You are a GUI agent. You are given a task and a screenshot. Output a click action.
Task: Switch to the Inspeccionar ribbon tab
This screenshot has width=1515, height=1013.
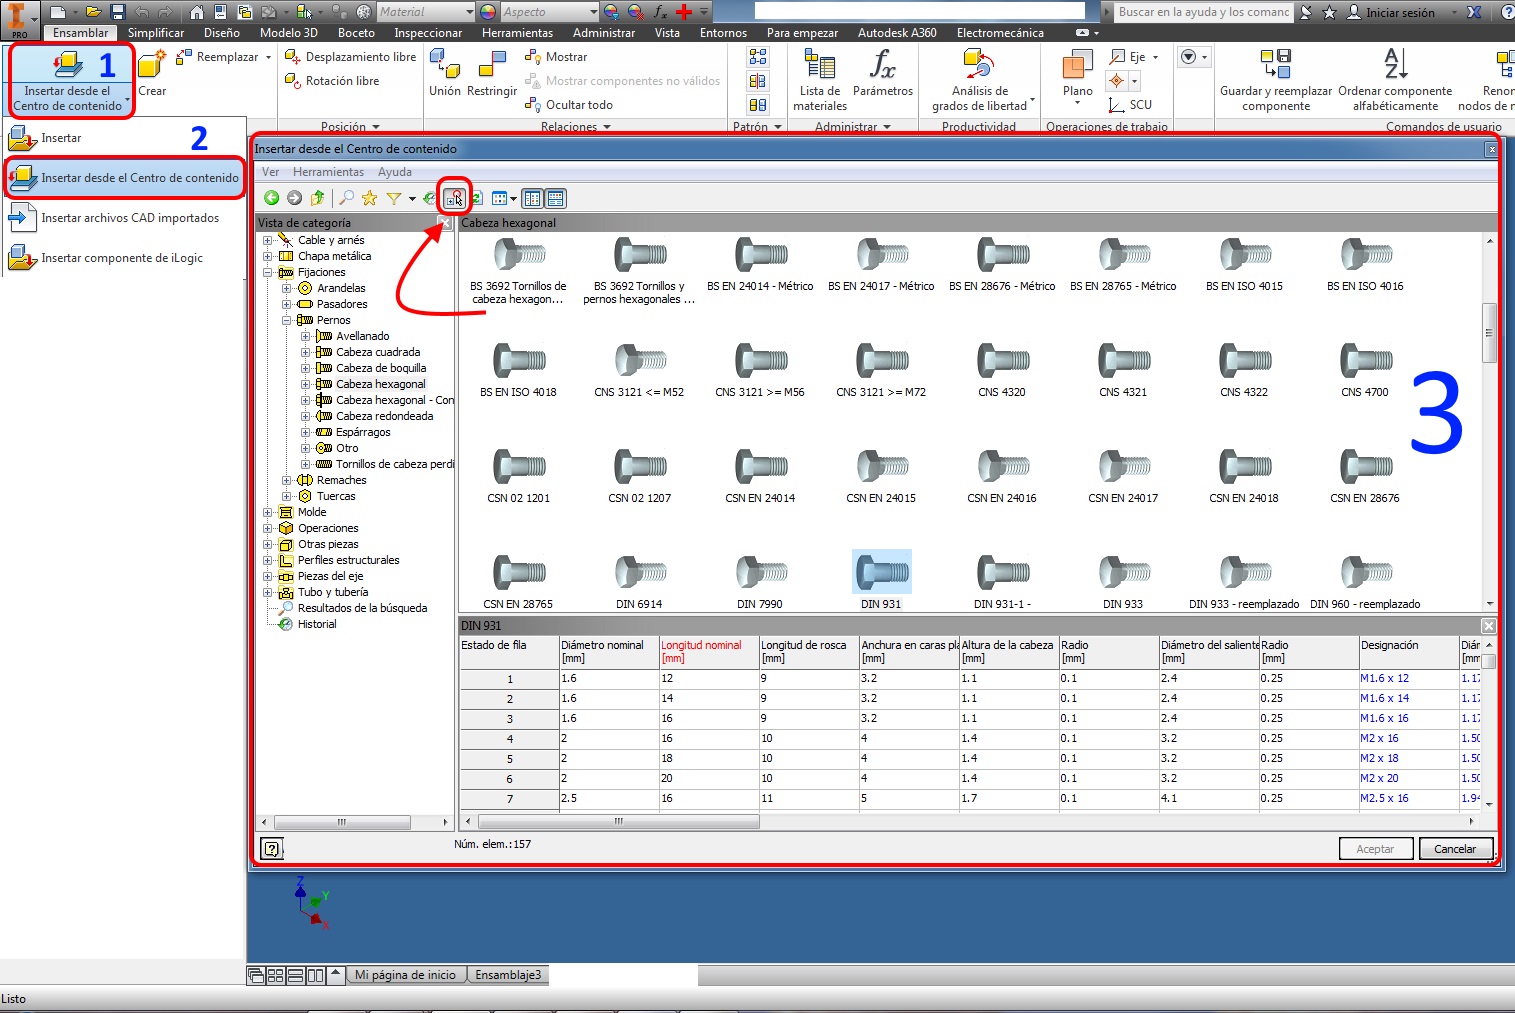428,33
